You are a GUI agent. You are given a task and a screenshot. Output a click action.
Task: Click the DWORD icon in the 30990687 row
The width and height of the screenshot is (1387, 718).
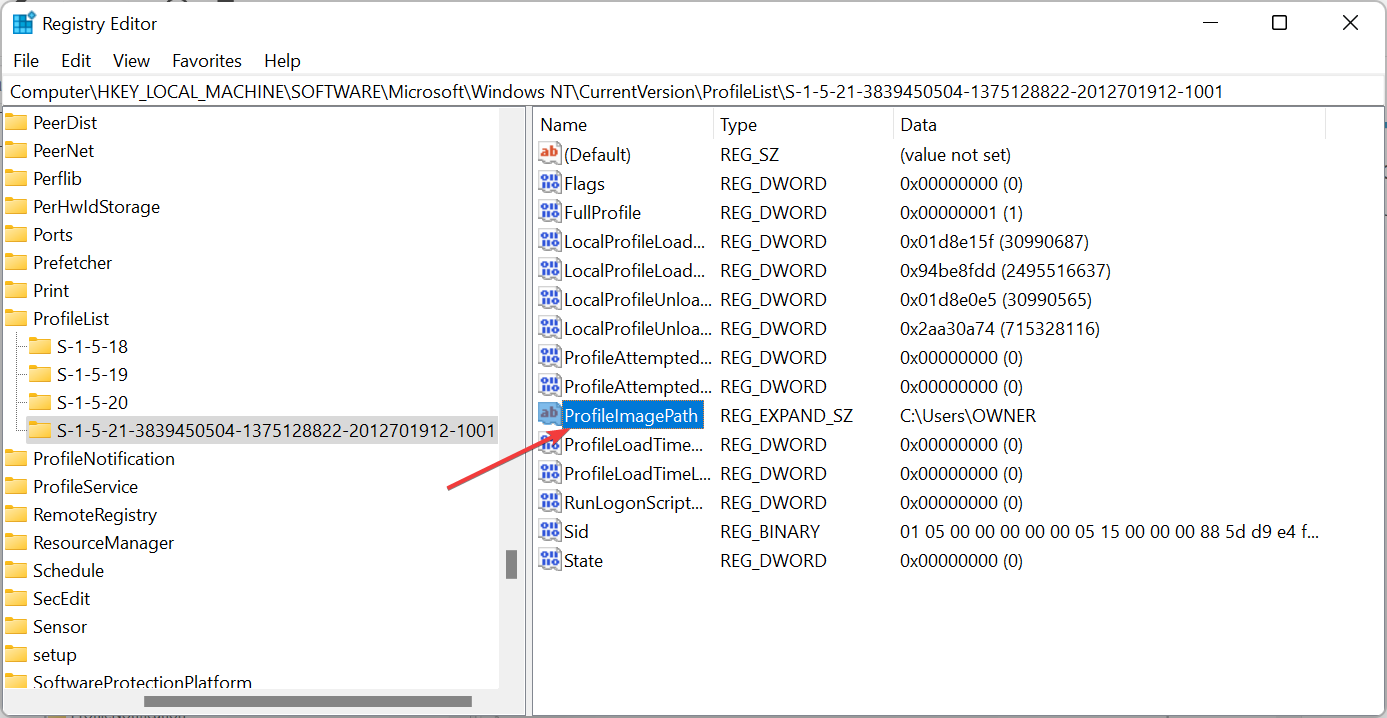coord(550,241)
